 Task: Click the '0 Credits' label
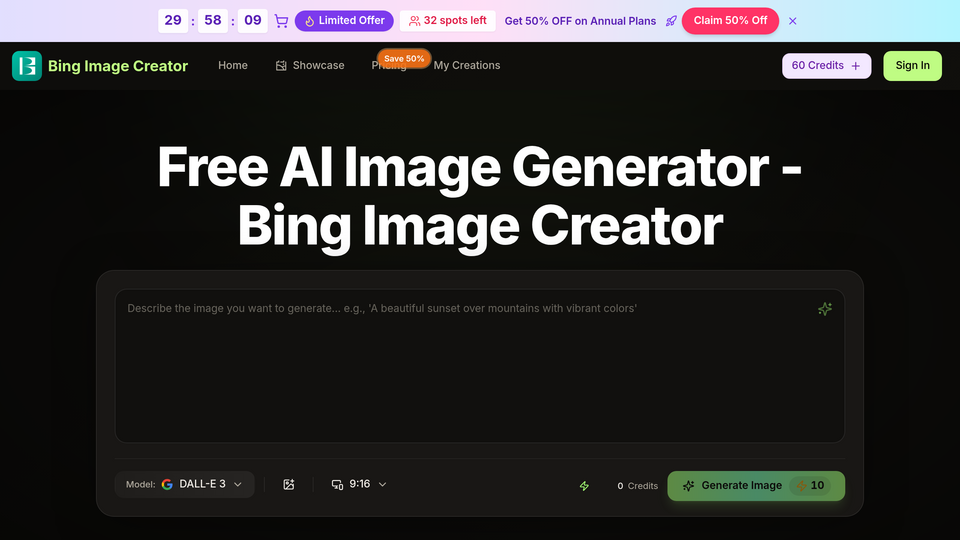point(637,486)
